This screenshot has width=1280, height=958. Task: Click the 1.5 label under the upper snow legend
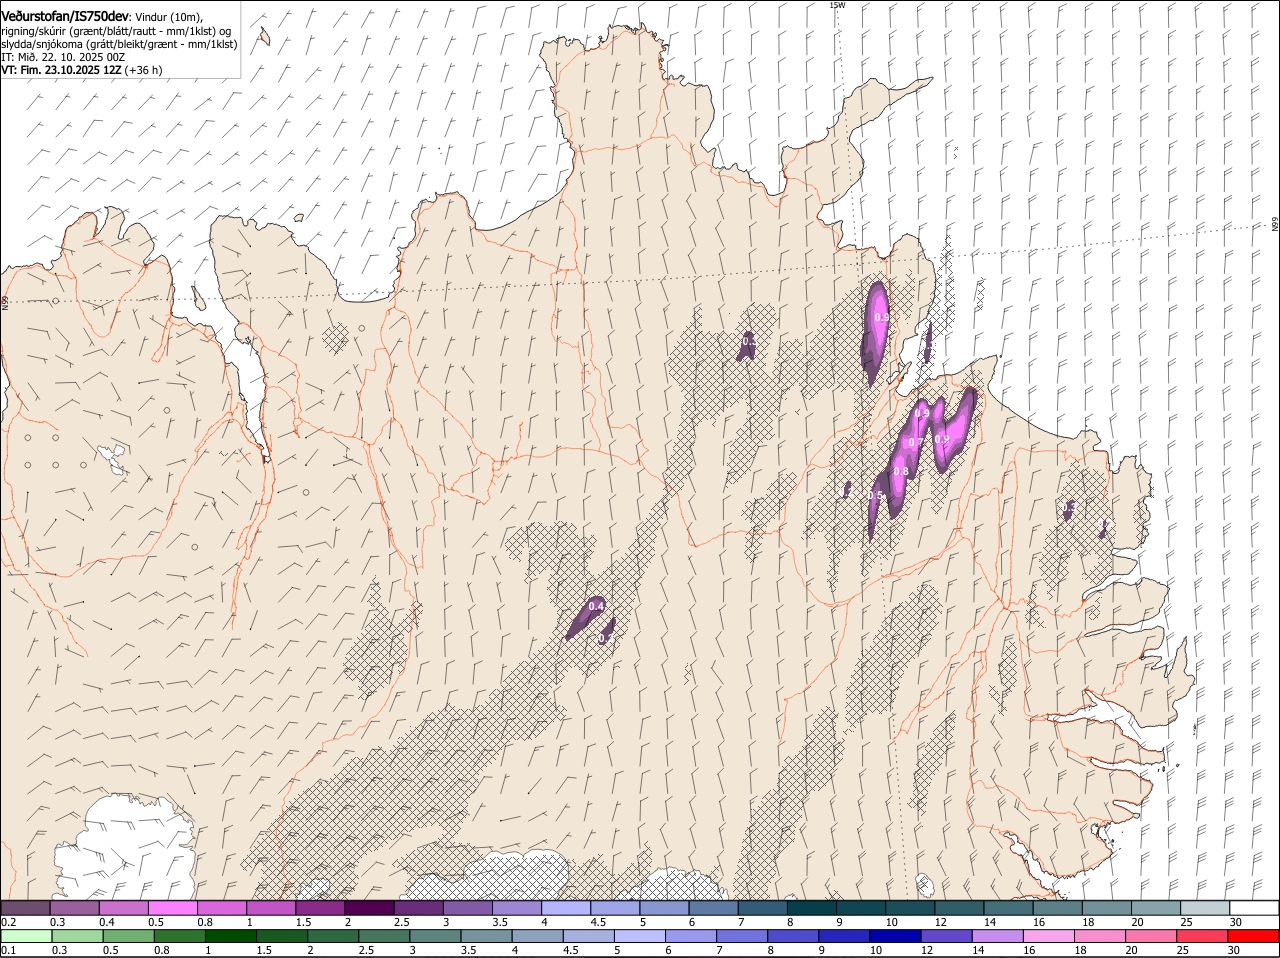(x=302, y=921)
